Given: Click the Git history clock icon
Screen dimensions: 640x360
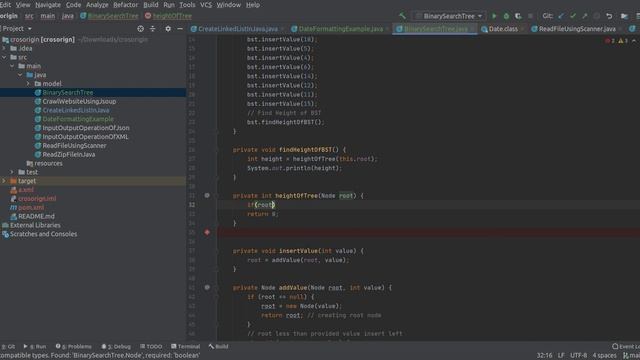Looking at the screenshot, I should (x=597, y=16).
